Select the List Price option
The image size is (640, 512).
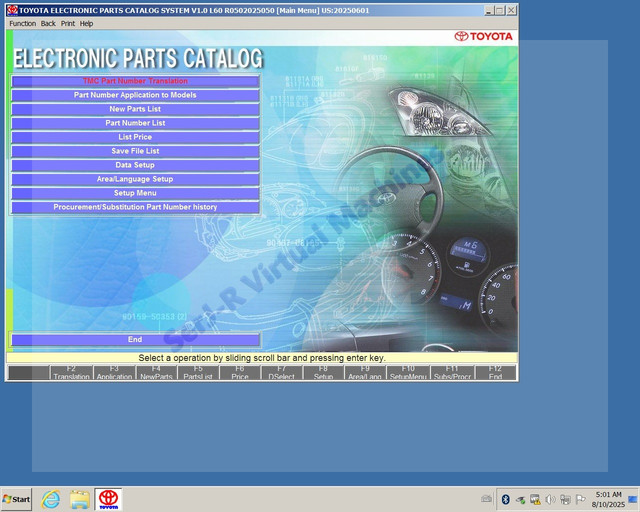(x=135, y=137)
